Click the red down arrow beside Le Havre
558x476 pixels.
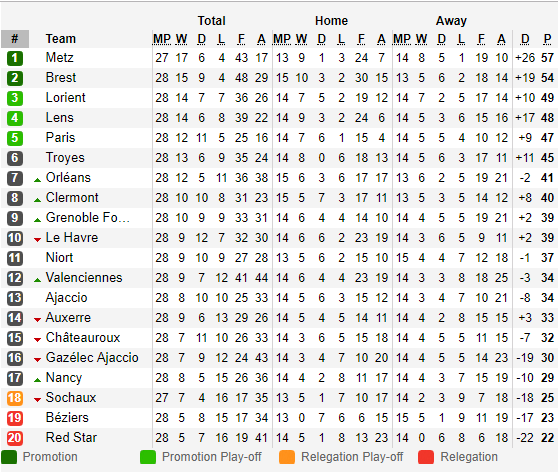[x=37, y=240]
